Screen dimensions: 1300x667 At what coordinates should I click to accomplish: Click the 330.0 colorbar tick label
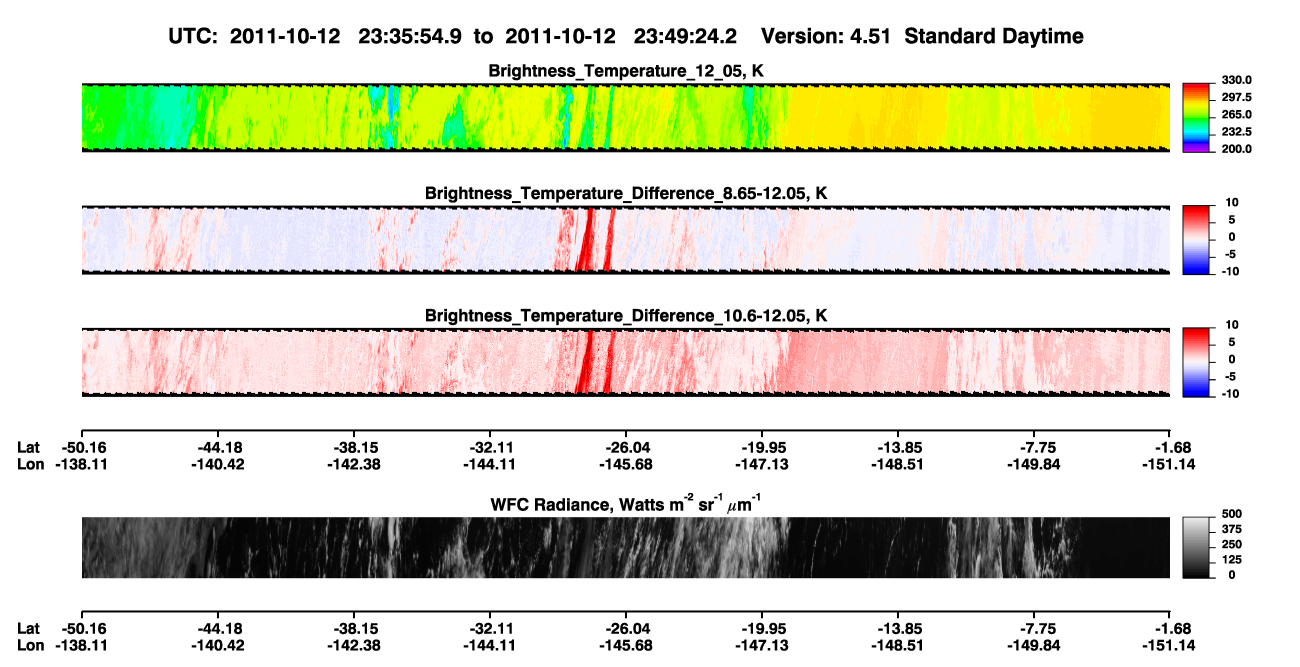pyautogui.click(x=1236, y=80)
